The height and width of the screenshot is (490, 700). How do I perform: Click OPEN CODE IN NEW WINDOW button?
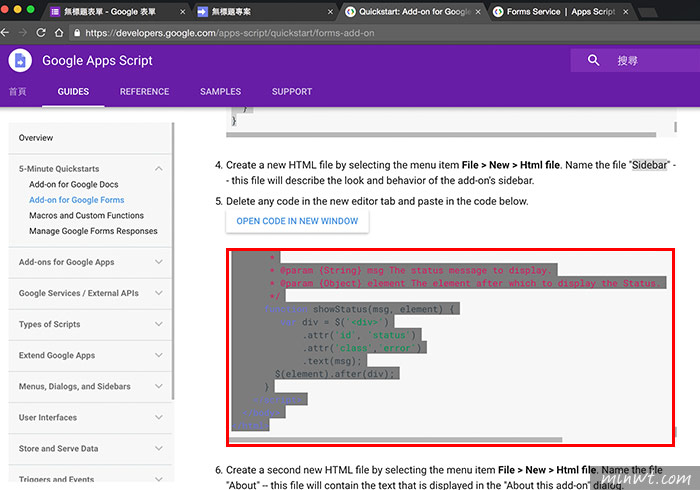pyautogui.click(x=297, y=221)
